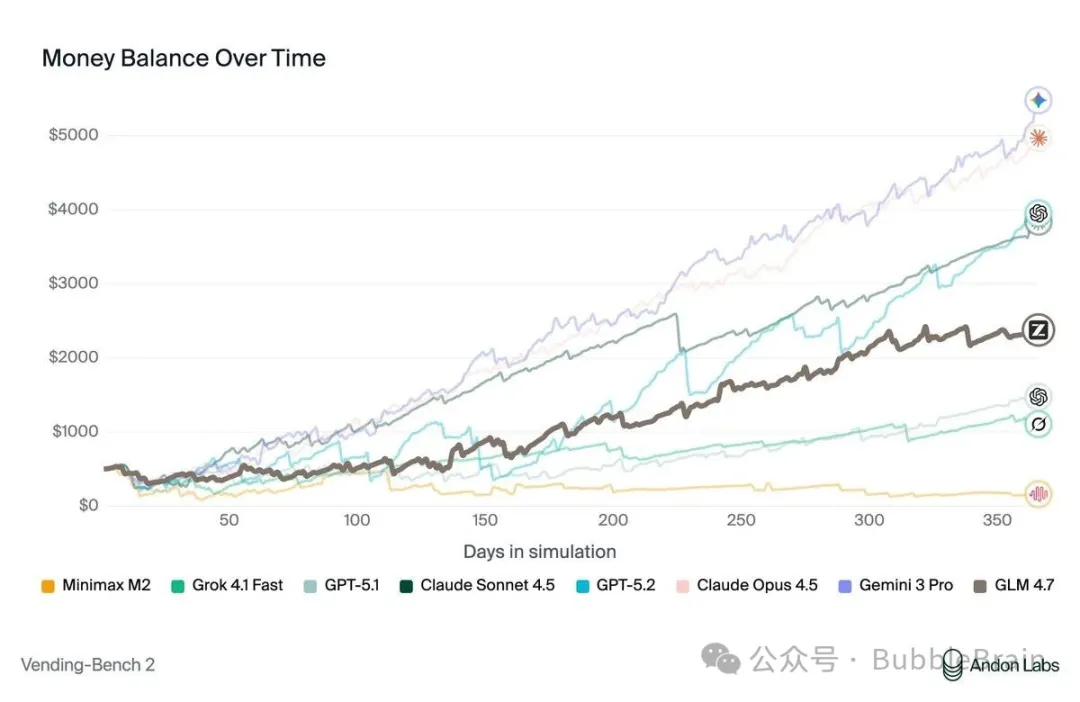Click the GPT-5.2 legend color swatch

[584, 585]
